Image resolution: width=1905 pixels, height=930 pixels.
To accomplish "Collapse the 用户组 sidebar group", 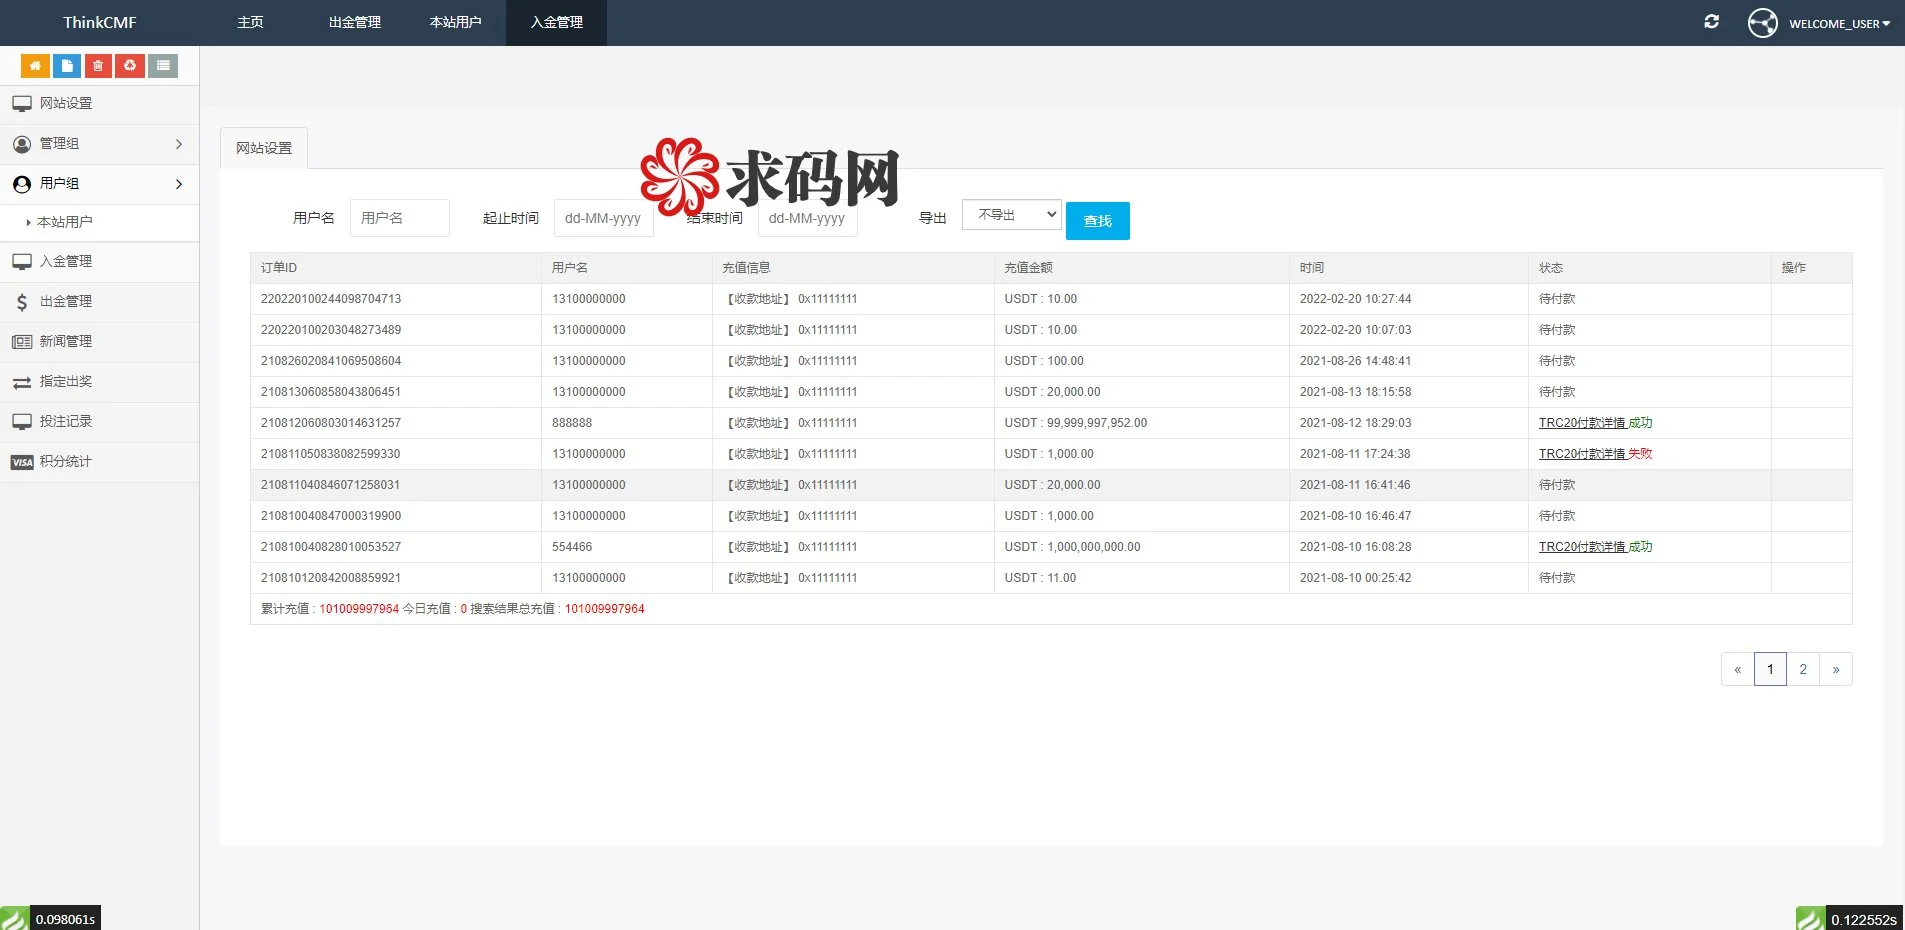I will coord(99,184).
